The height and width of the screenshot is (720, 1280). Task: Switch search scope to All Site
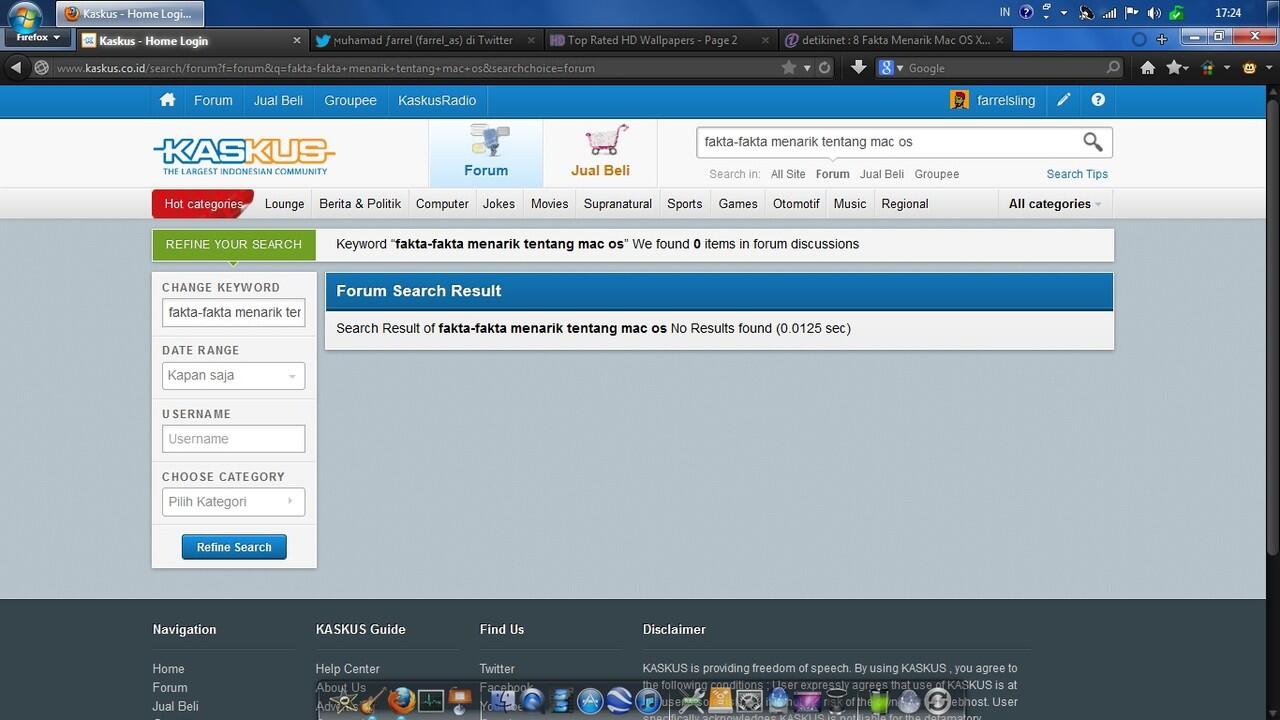pyautogui.click(x=788, y=174)
